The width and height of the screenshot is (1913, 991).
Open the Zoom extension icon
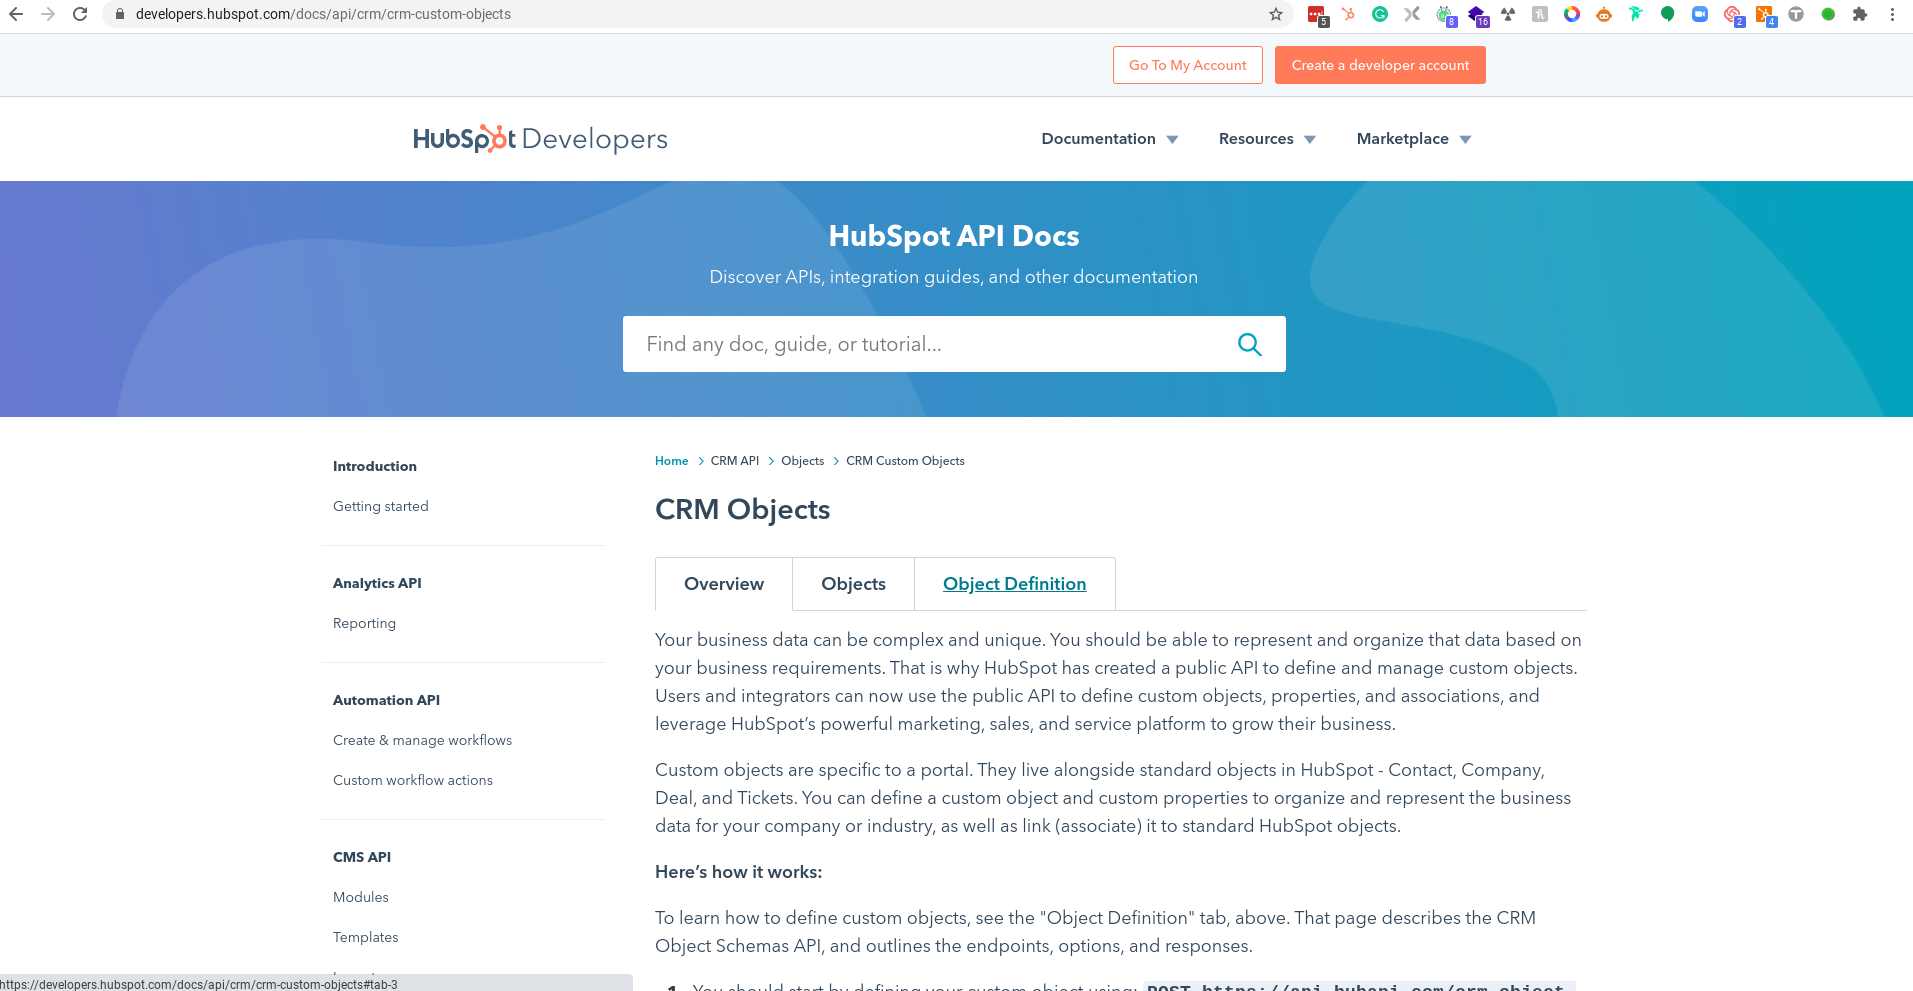[x=1701, y=14]
